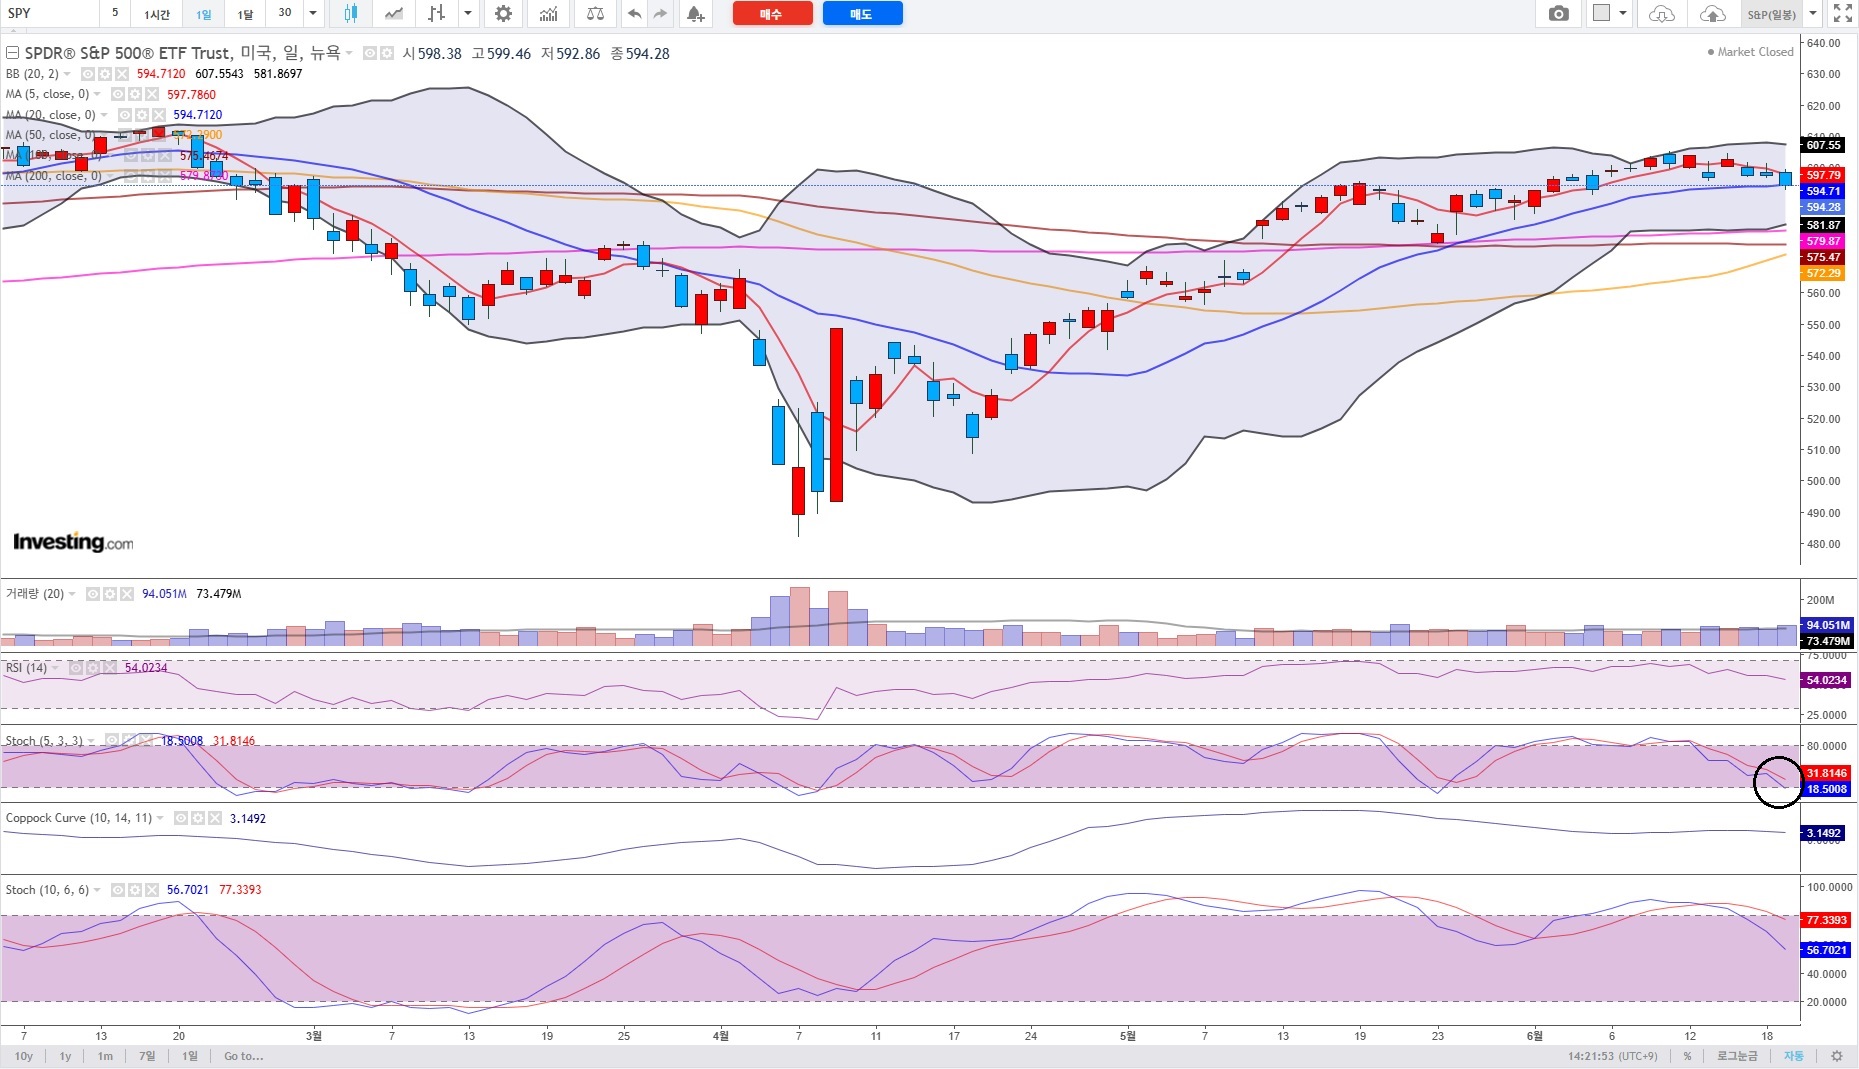Open compare symbols scale icon
The width and height of the screenshot is (1859, 1069).
[595, 14]
